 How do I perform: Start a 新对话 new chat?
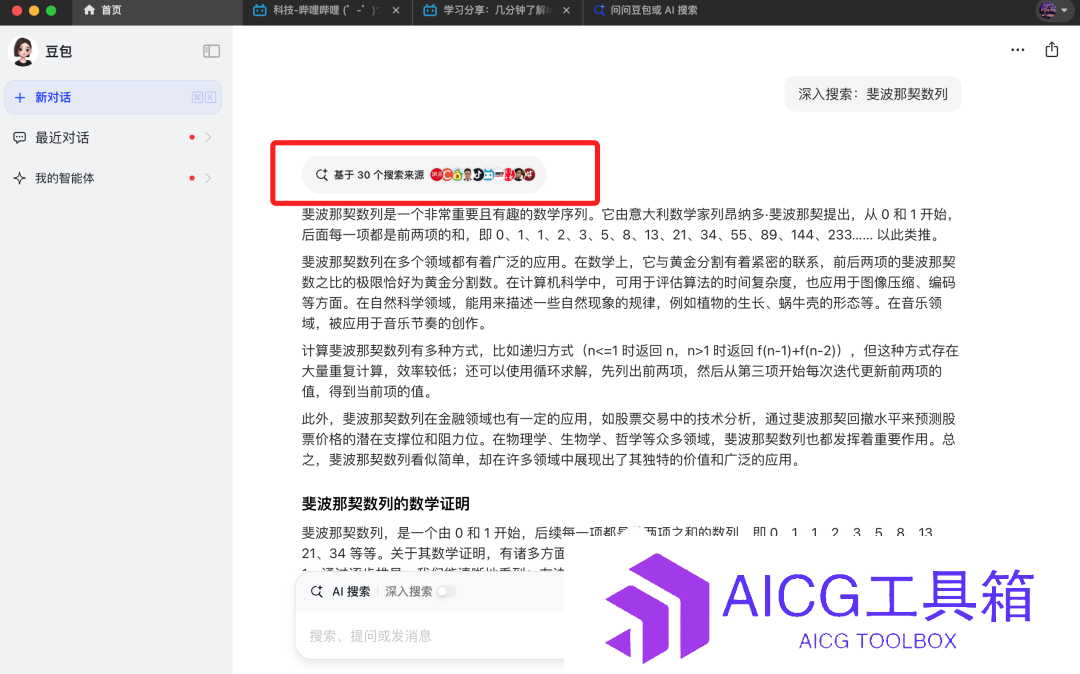pos(113,97)
